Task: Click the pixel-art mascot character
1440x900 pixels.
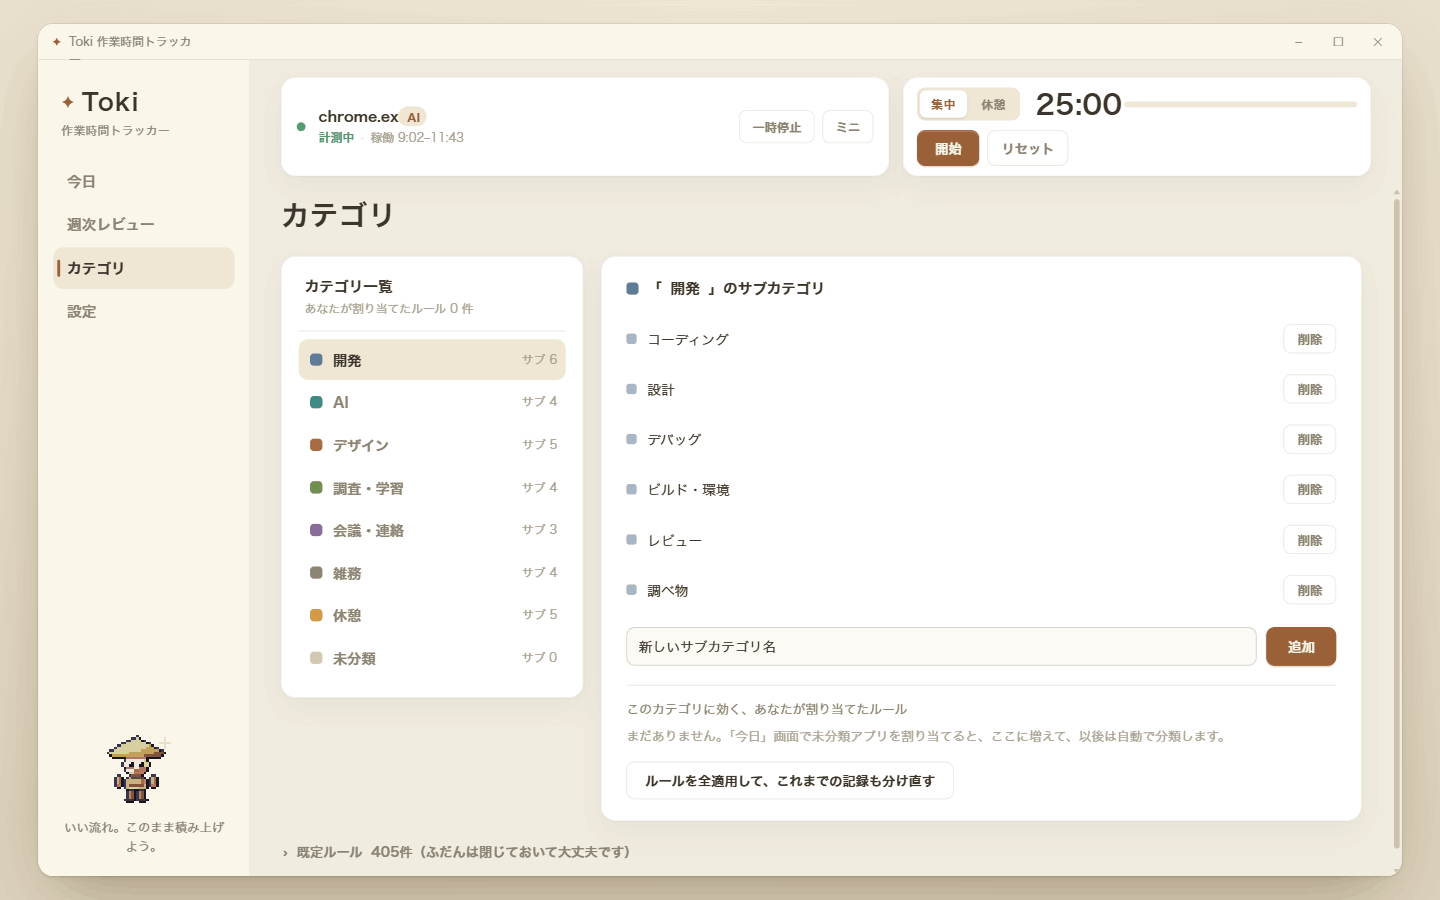Action: tap(137, 769)
